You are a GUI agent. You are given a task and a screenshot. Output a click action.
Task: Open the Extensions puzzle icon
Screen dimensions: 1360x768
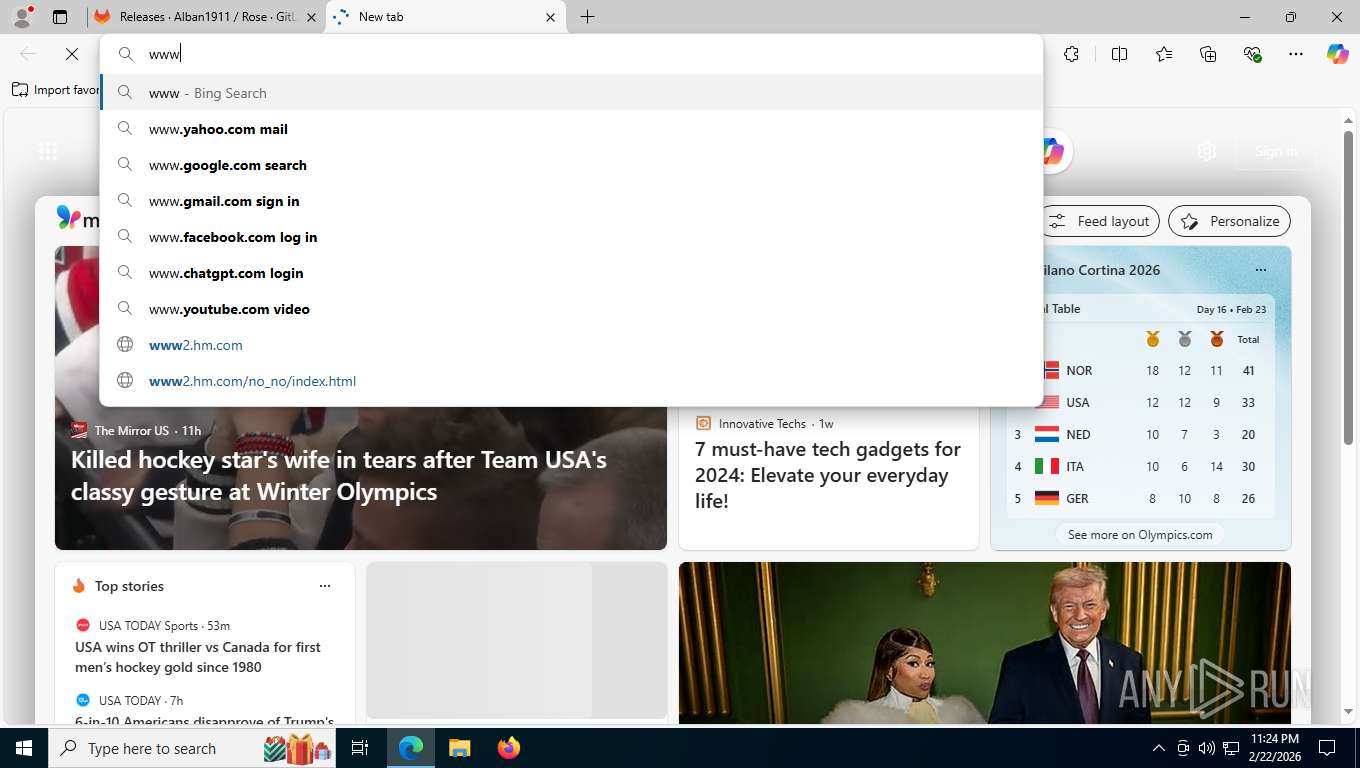pyautogui.click(x=1071, y=54)
